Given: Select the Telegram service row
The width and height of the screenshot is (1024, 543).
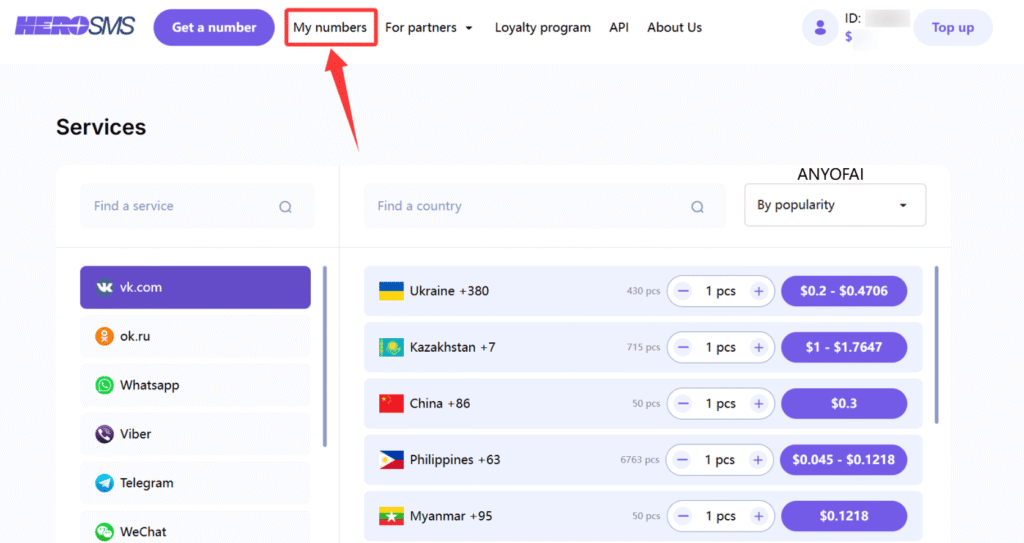Looking at the screenshot, I should click(195, 483).
